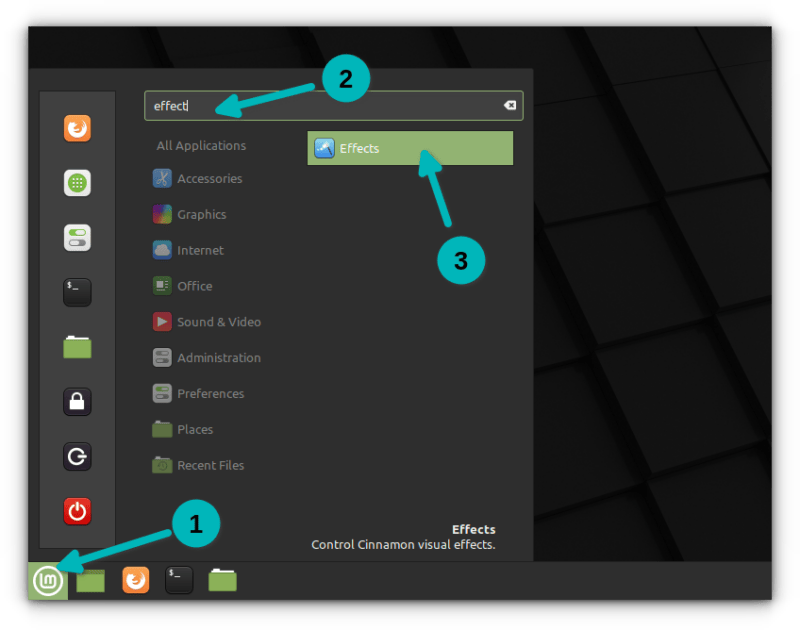Show the Recent Files list
Viewport: 800px width, 630px height.
click(x=210, y=466)
